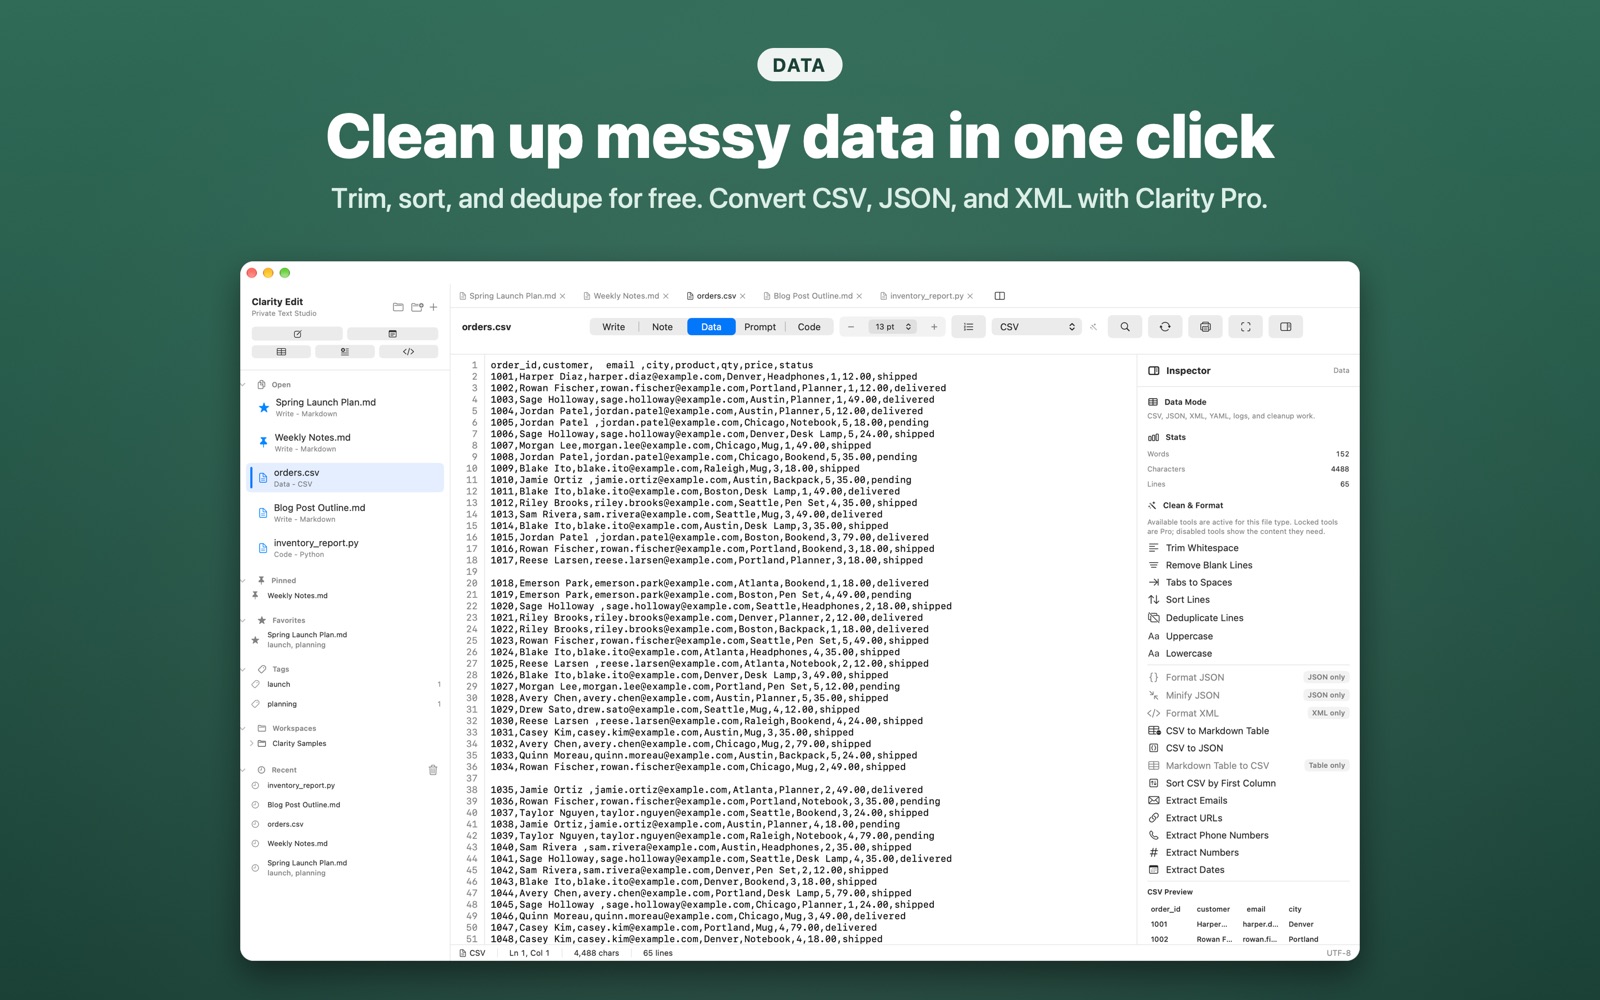Collapse the Open section in sidebar

click(x=243, y=385)
